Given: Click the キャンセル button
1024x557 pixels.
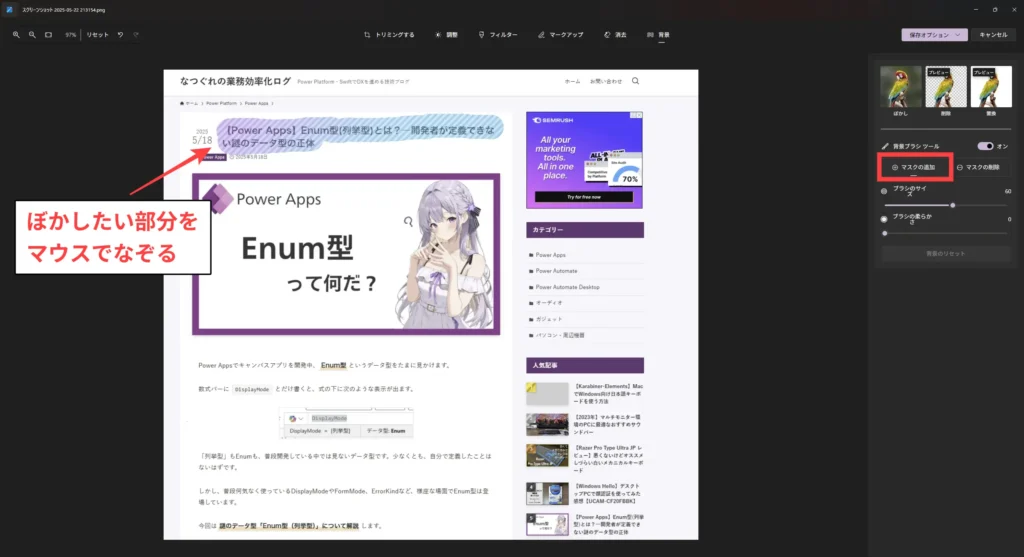Looking at the screenshot, I should (x=993, y=35).
